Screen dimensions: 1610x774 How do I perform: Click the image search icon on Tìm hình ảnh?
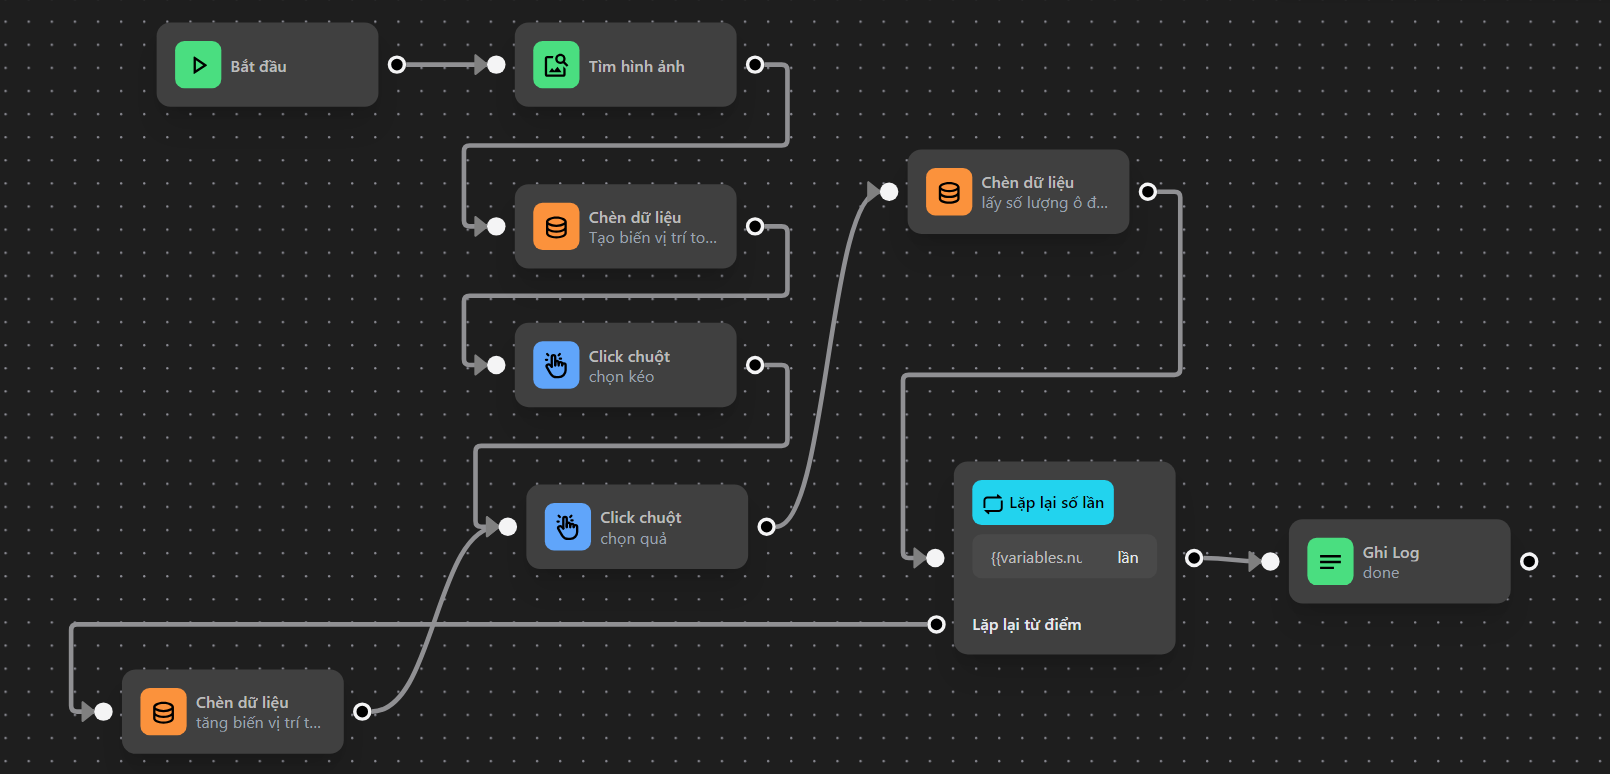click(556, 65)
